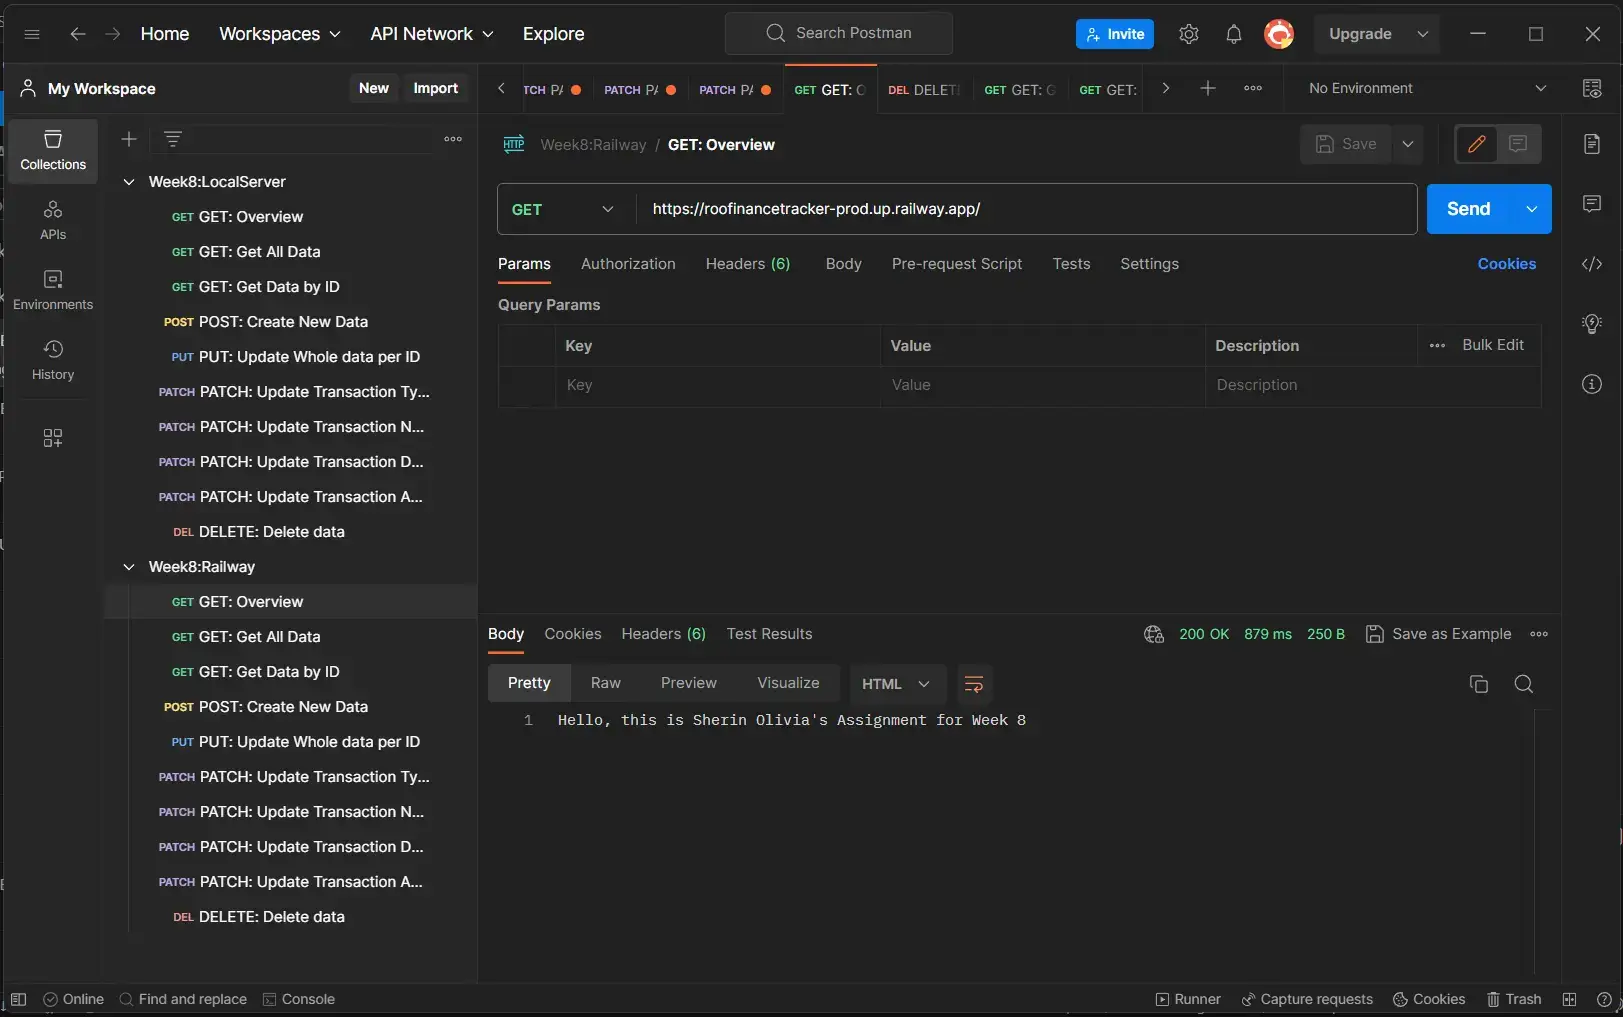Open the Upgrade dropdown arrow

1423,34
